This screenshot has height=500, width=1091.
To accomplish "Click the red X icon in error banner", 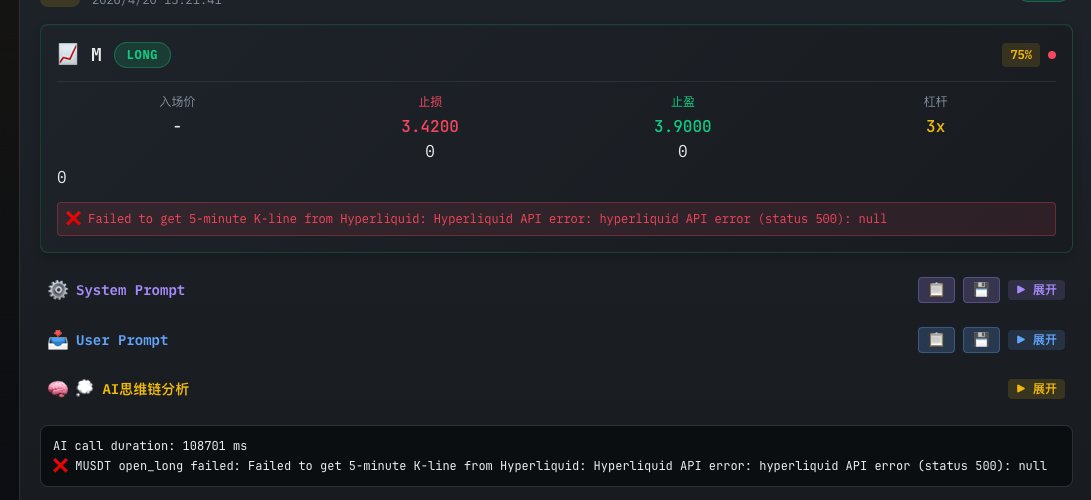I will pyautogui.click(x=73, y=218).
